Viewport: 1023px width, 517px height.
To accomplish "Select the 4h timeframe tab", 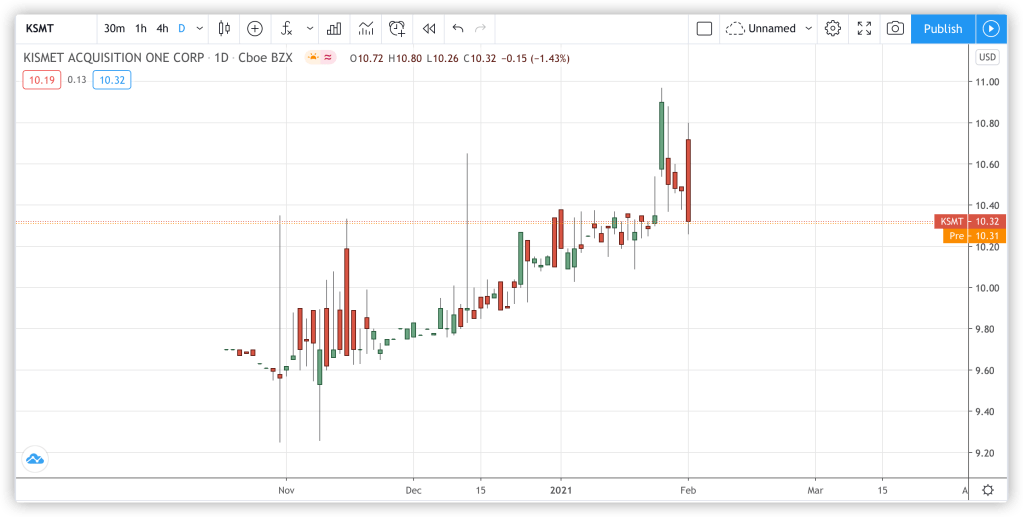I will coord(162,29).
